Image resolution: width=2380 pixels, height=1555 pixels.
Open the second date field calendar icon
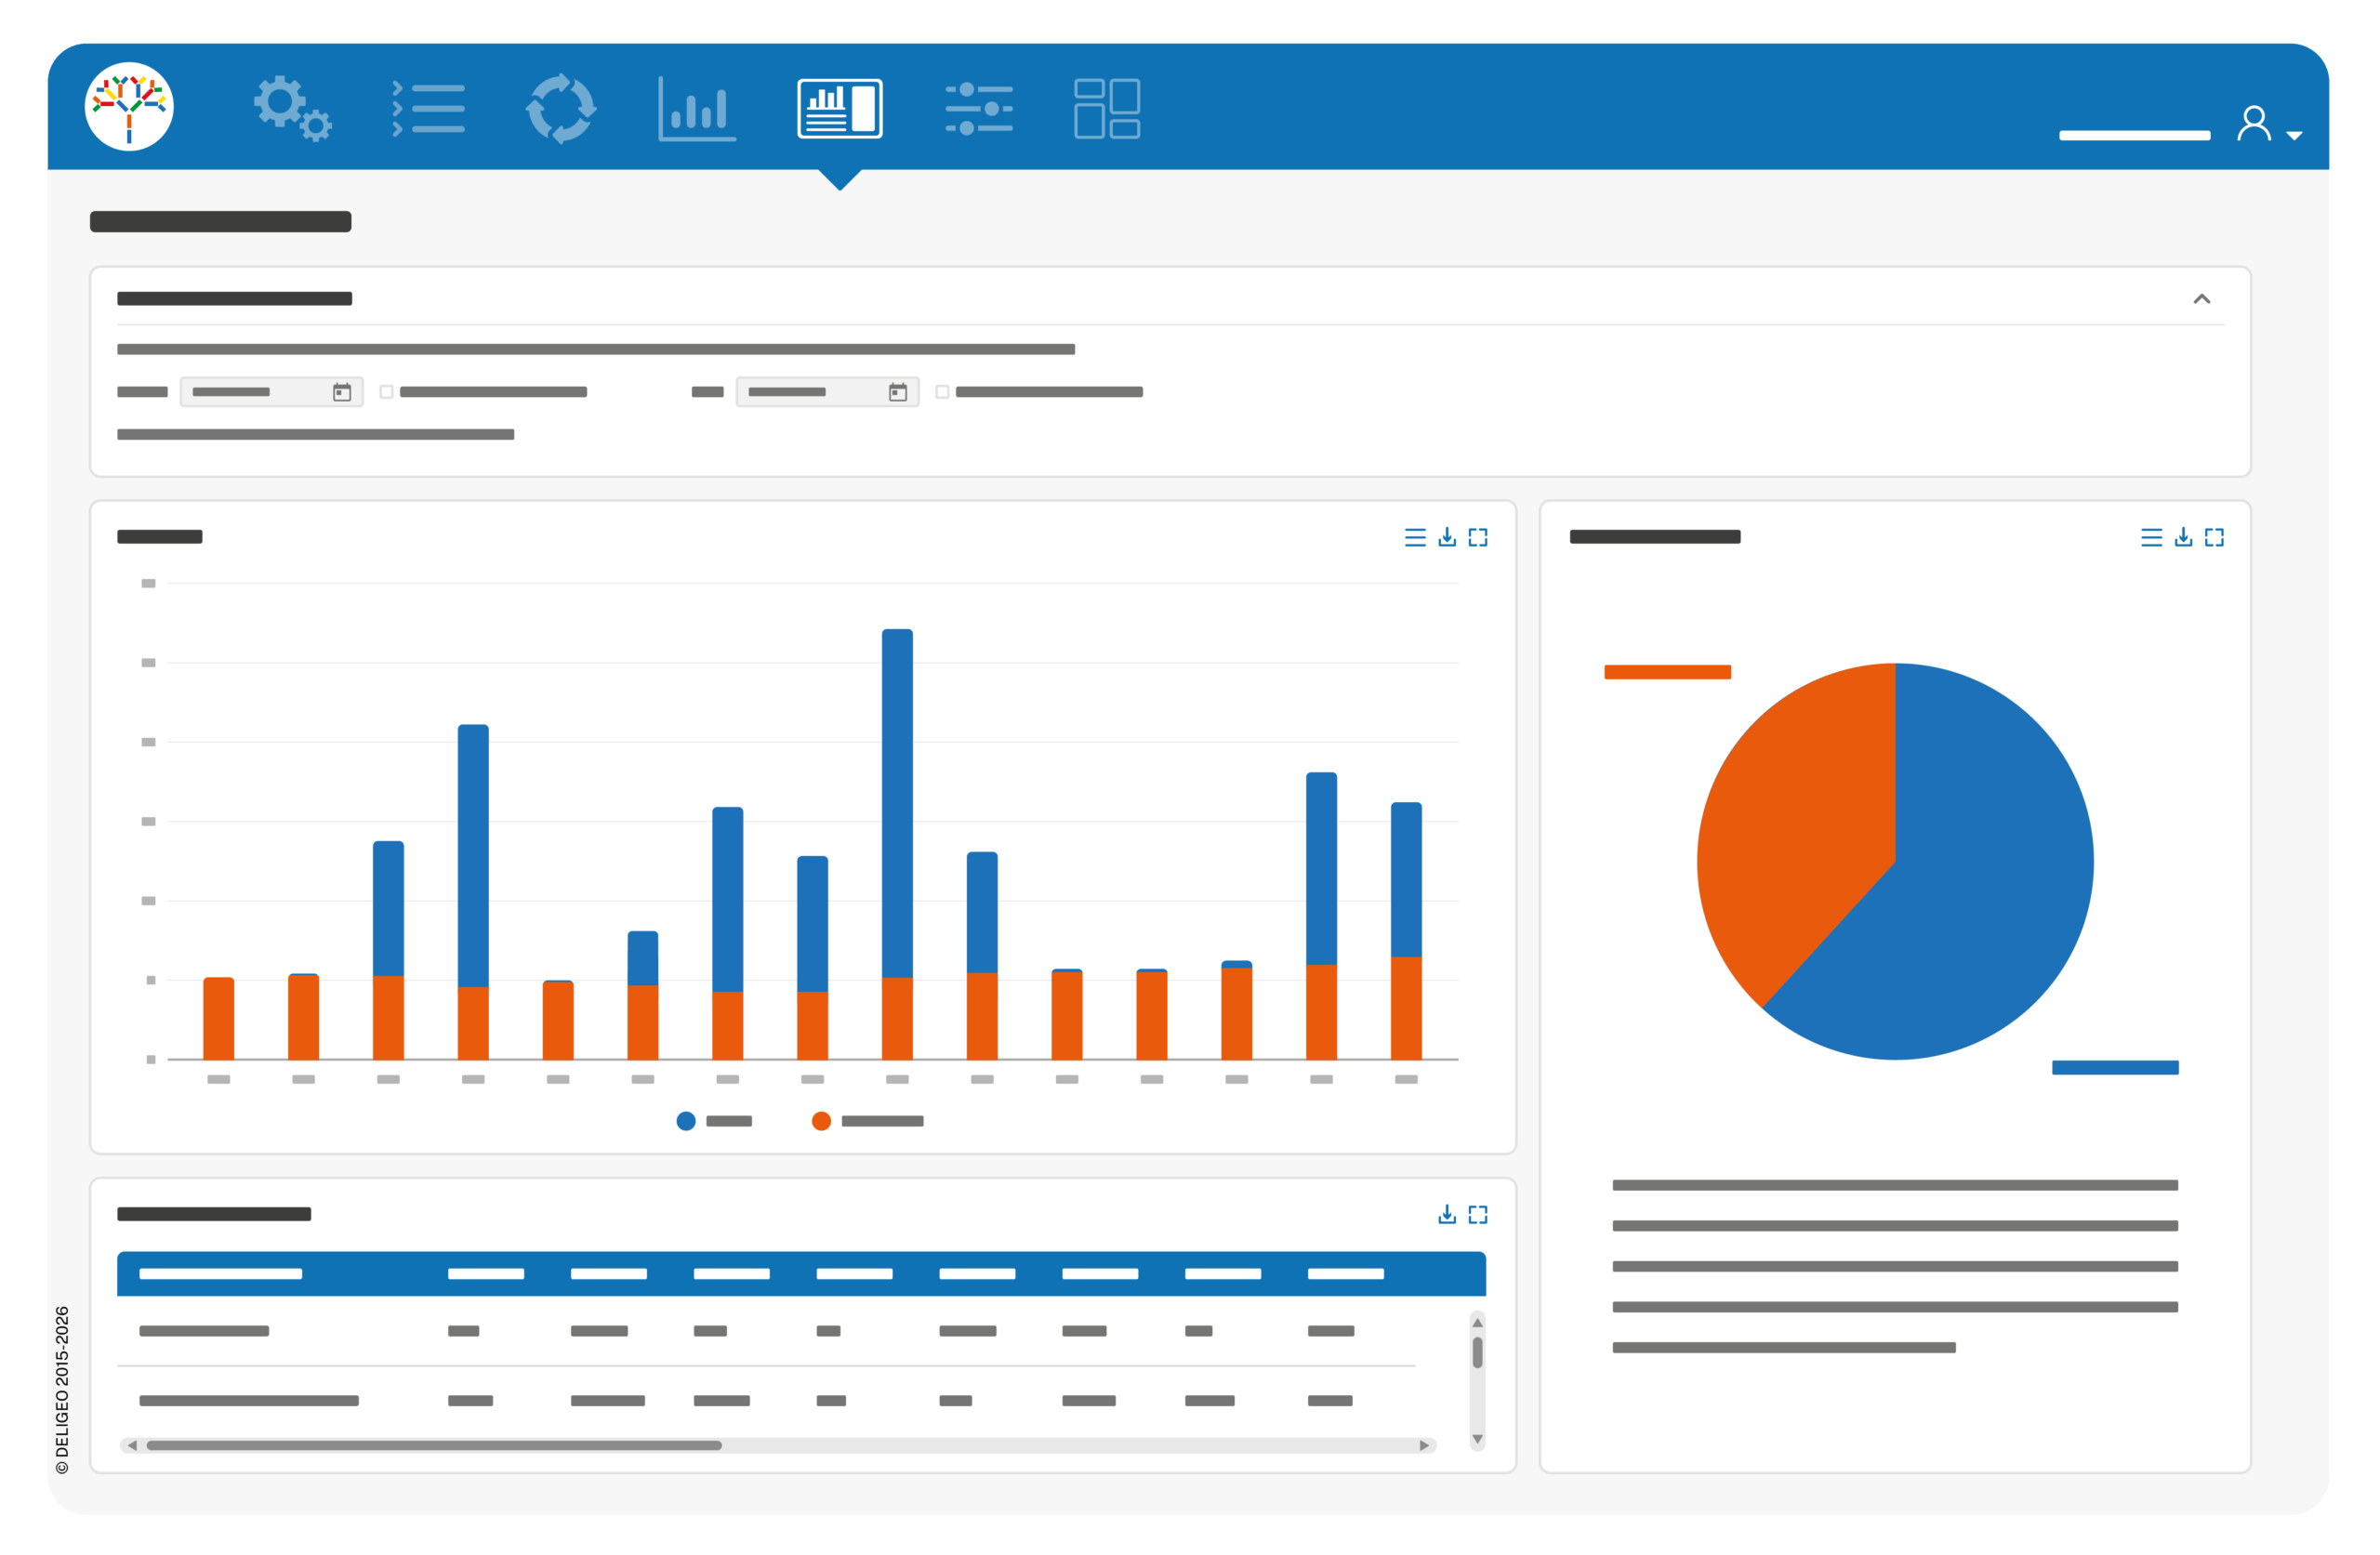(x=898, y=392)
